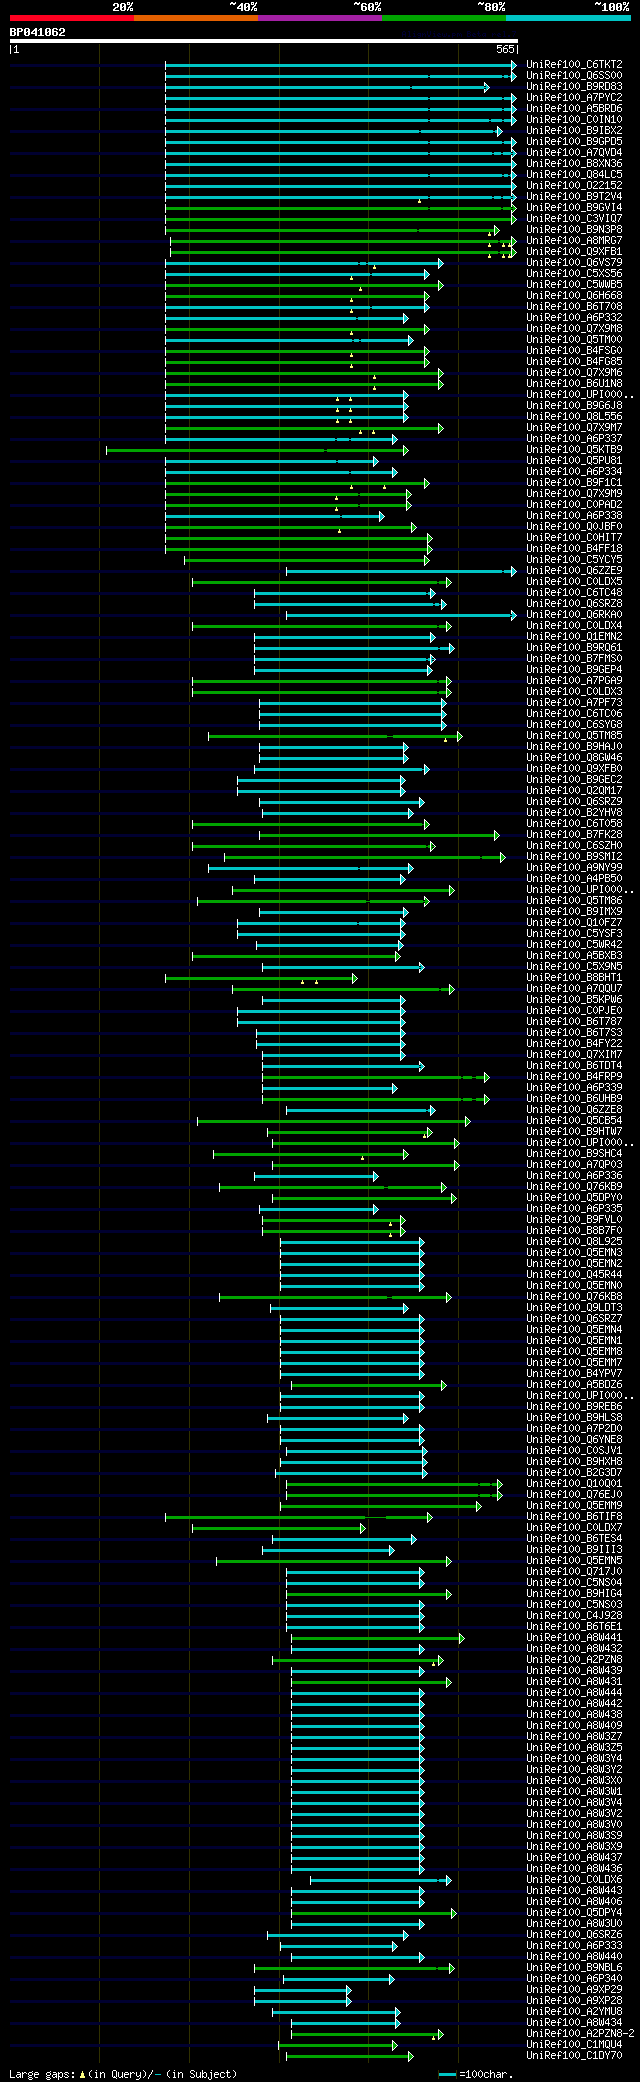Click the UniRef100_A7PGA9 entry
This screenshot has height=2082, width=640.
click(x=574, y=680)
